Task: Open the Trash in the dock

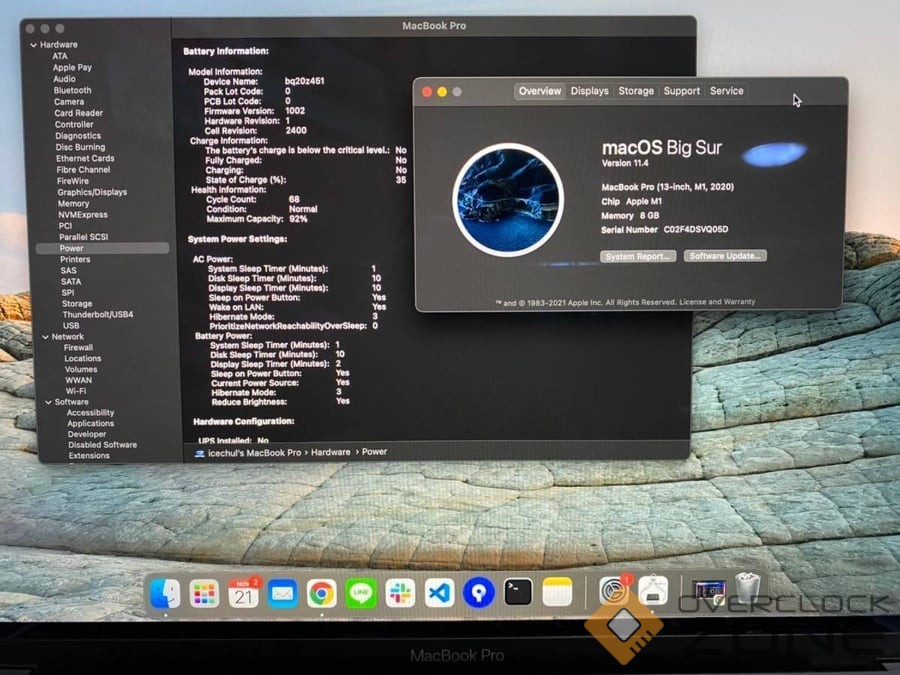Action: click(x=748, y=590)
